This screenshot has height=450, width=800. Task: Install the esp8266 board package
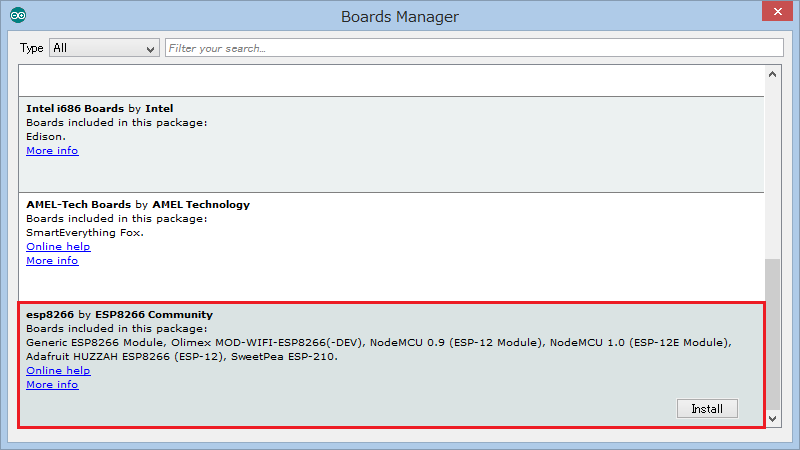point(707,409)
